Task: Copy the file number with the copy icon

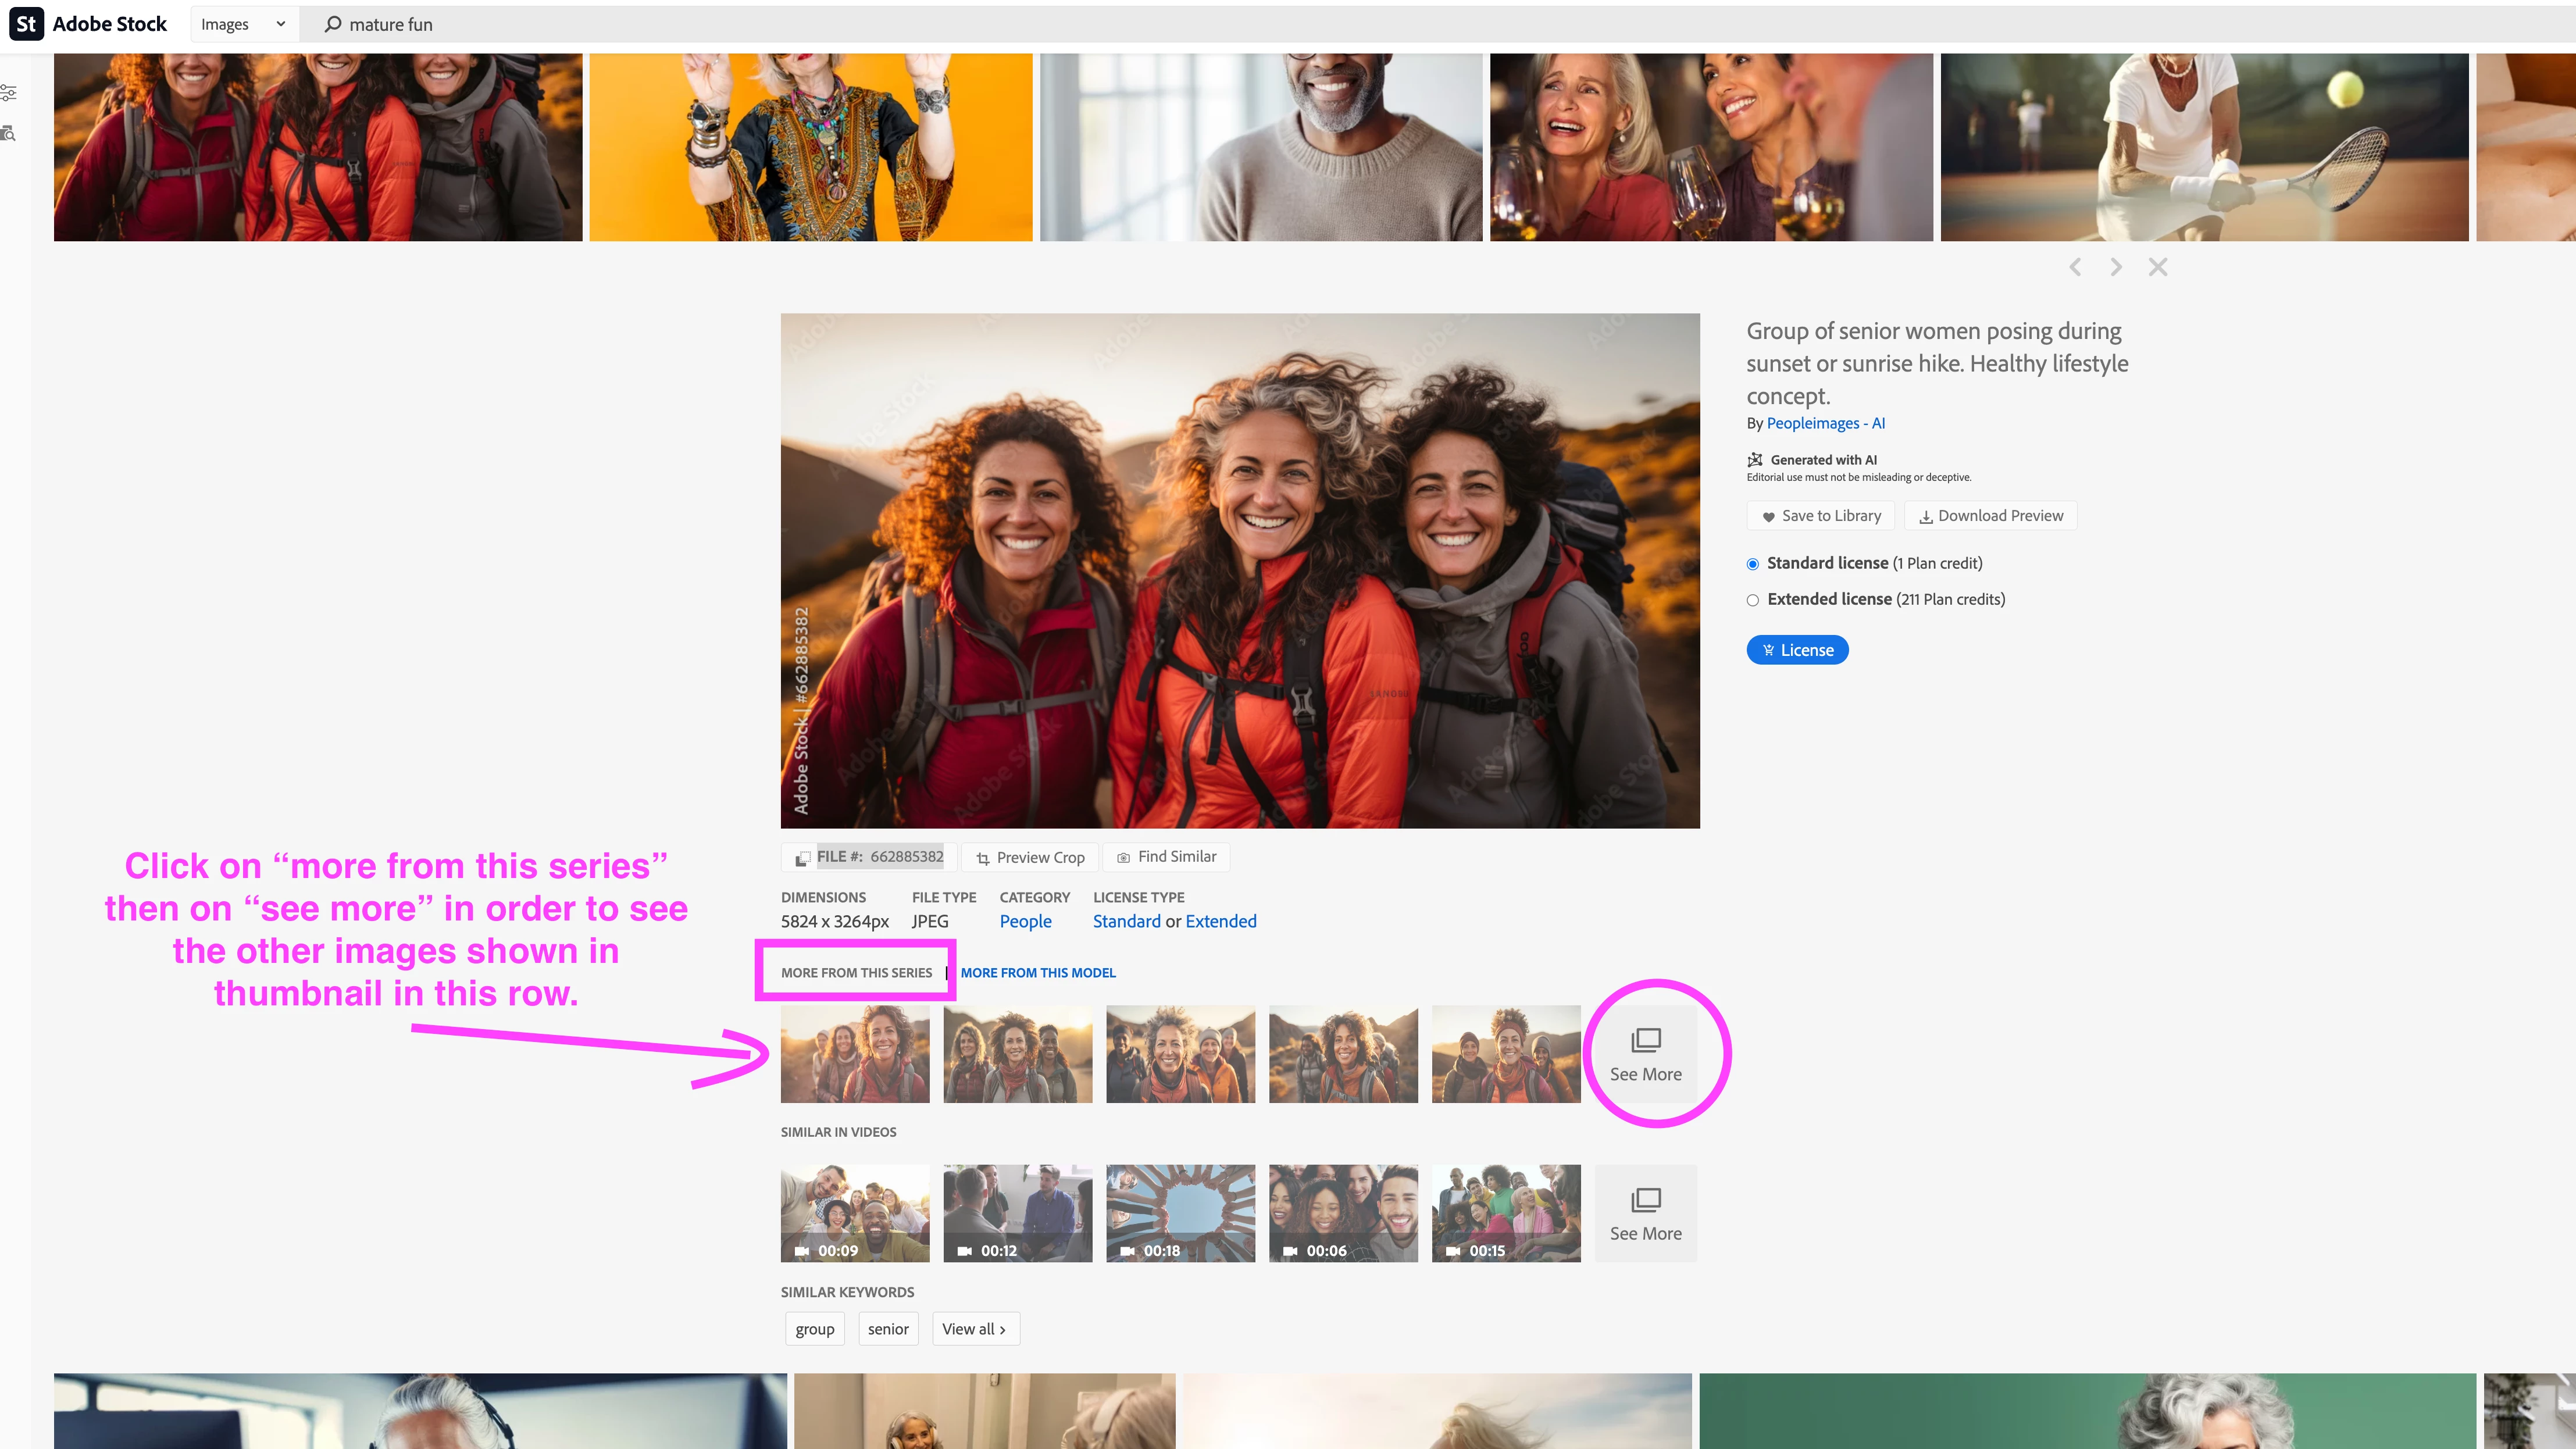Action: [802, 858]
